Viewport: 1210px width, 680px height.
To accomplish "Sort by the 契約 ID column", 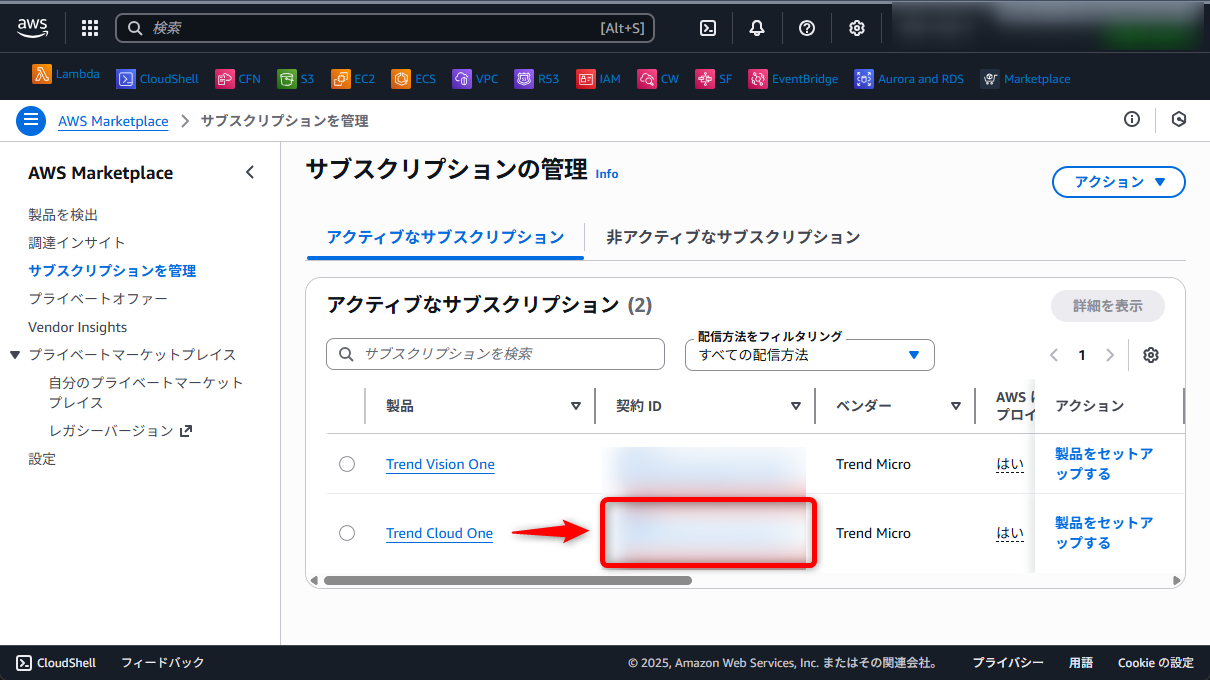I will (x=795, y=406).
